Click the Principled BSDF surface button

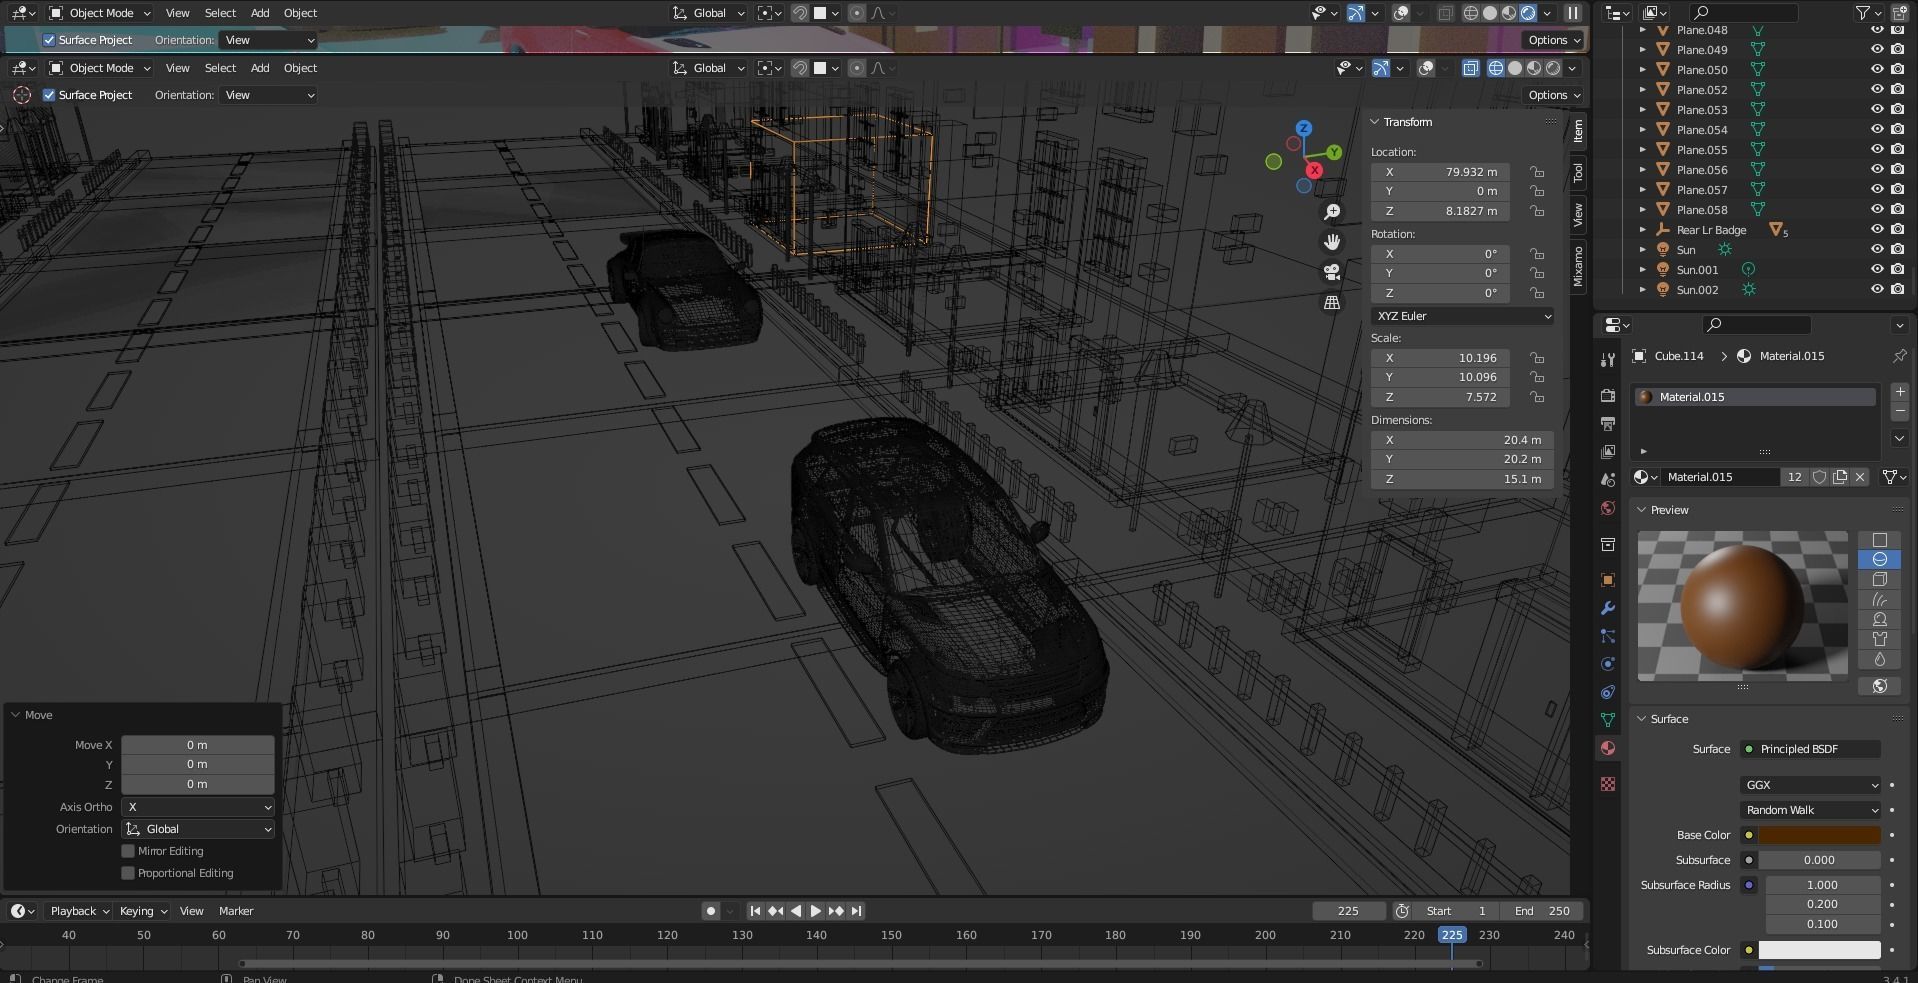[x=1810, y=748]
